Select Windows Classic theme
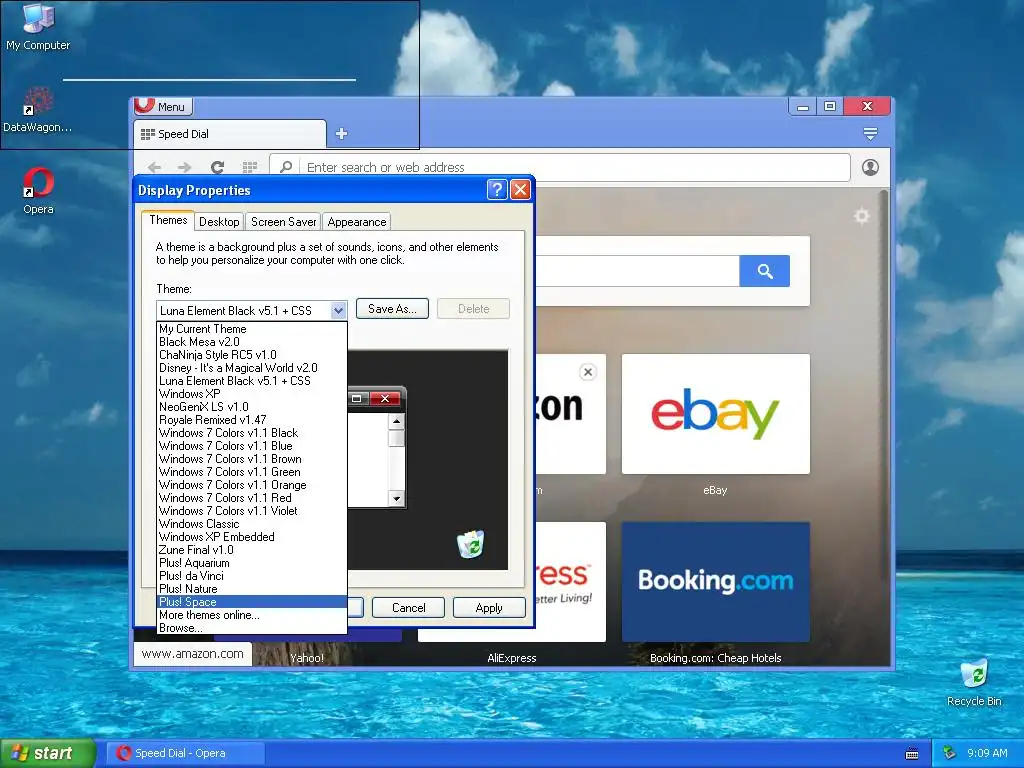This screenshot has width=1024, height=768. (252, 524)
